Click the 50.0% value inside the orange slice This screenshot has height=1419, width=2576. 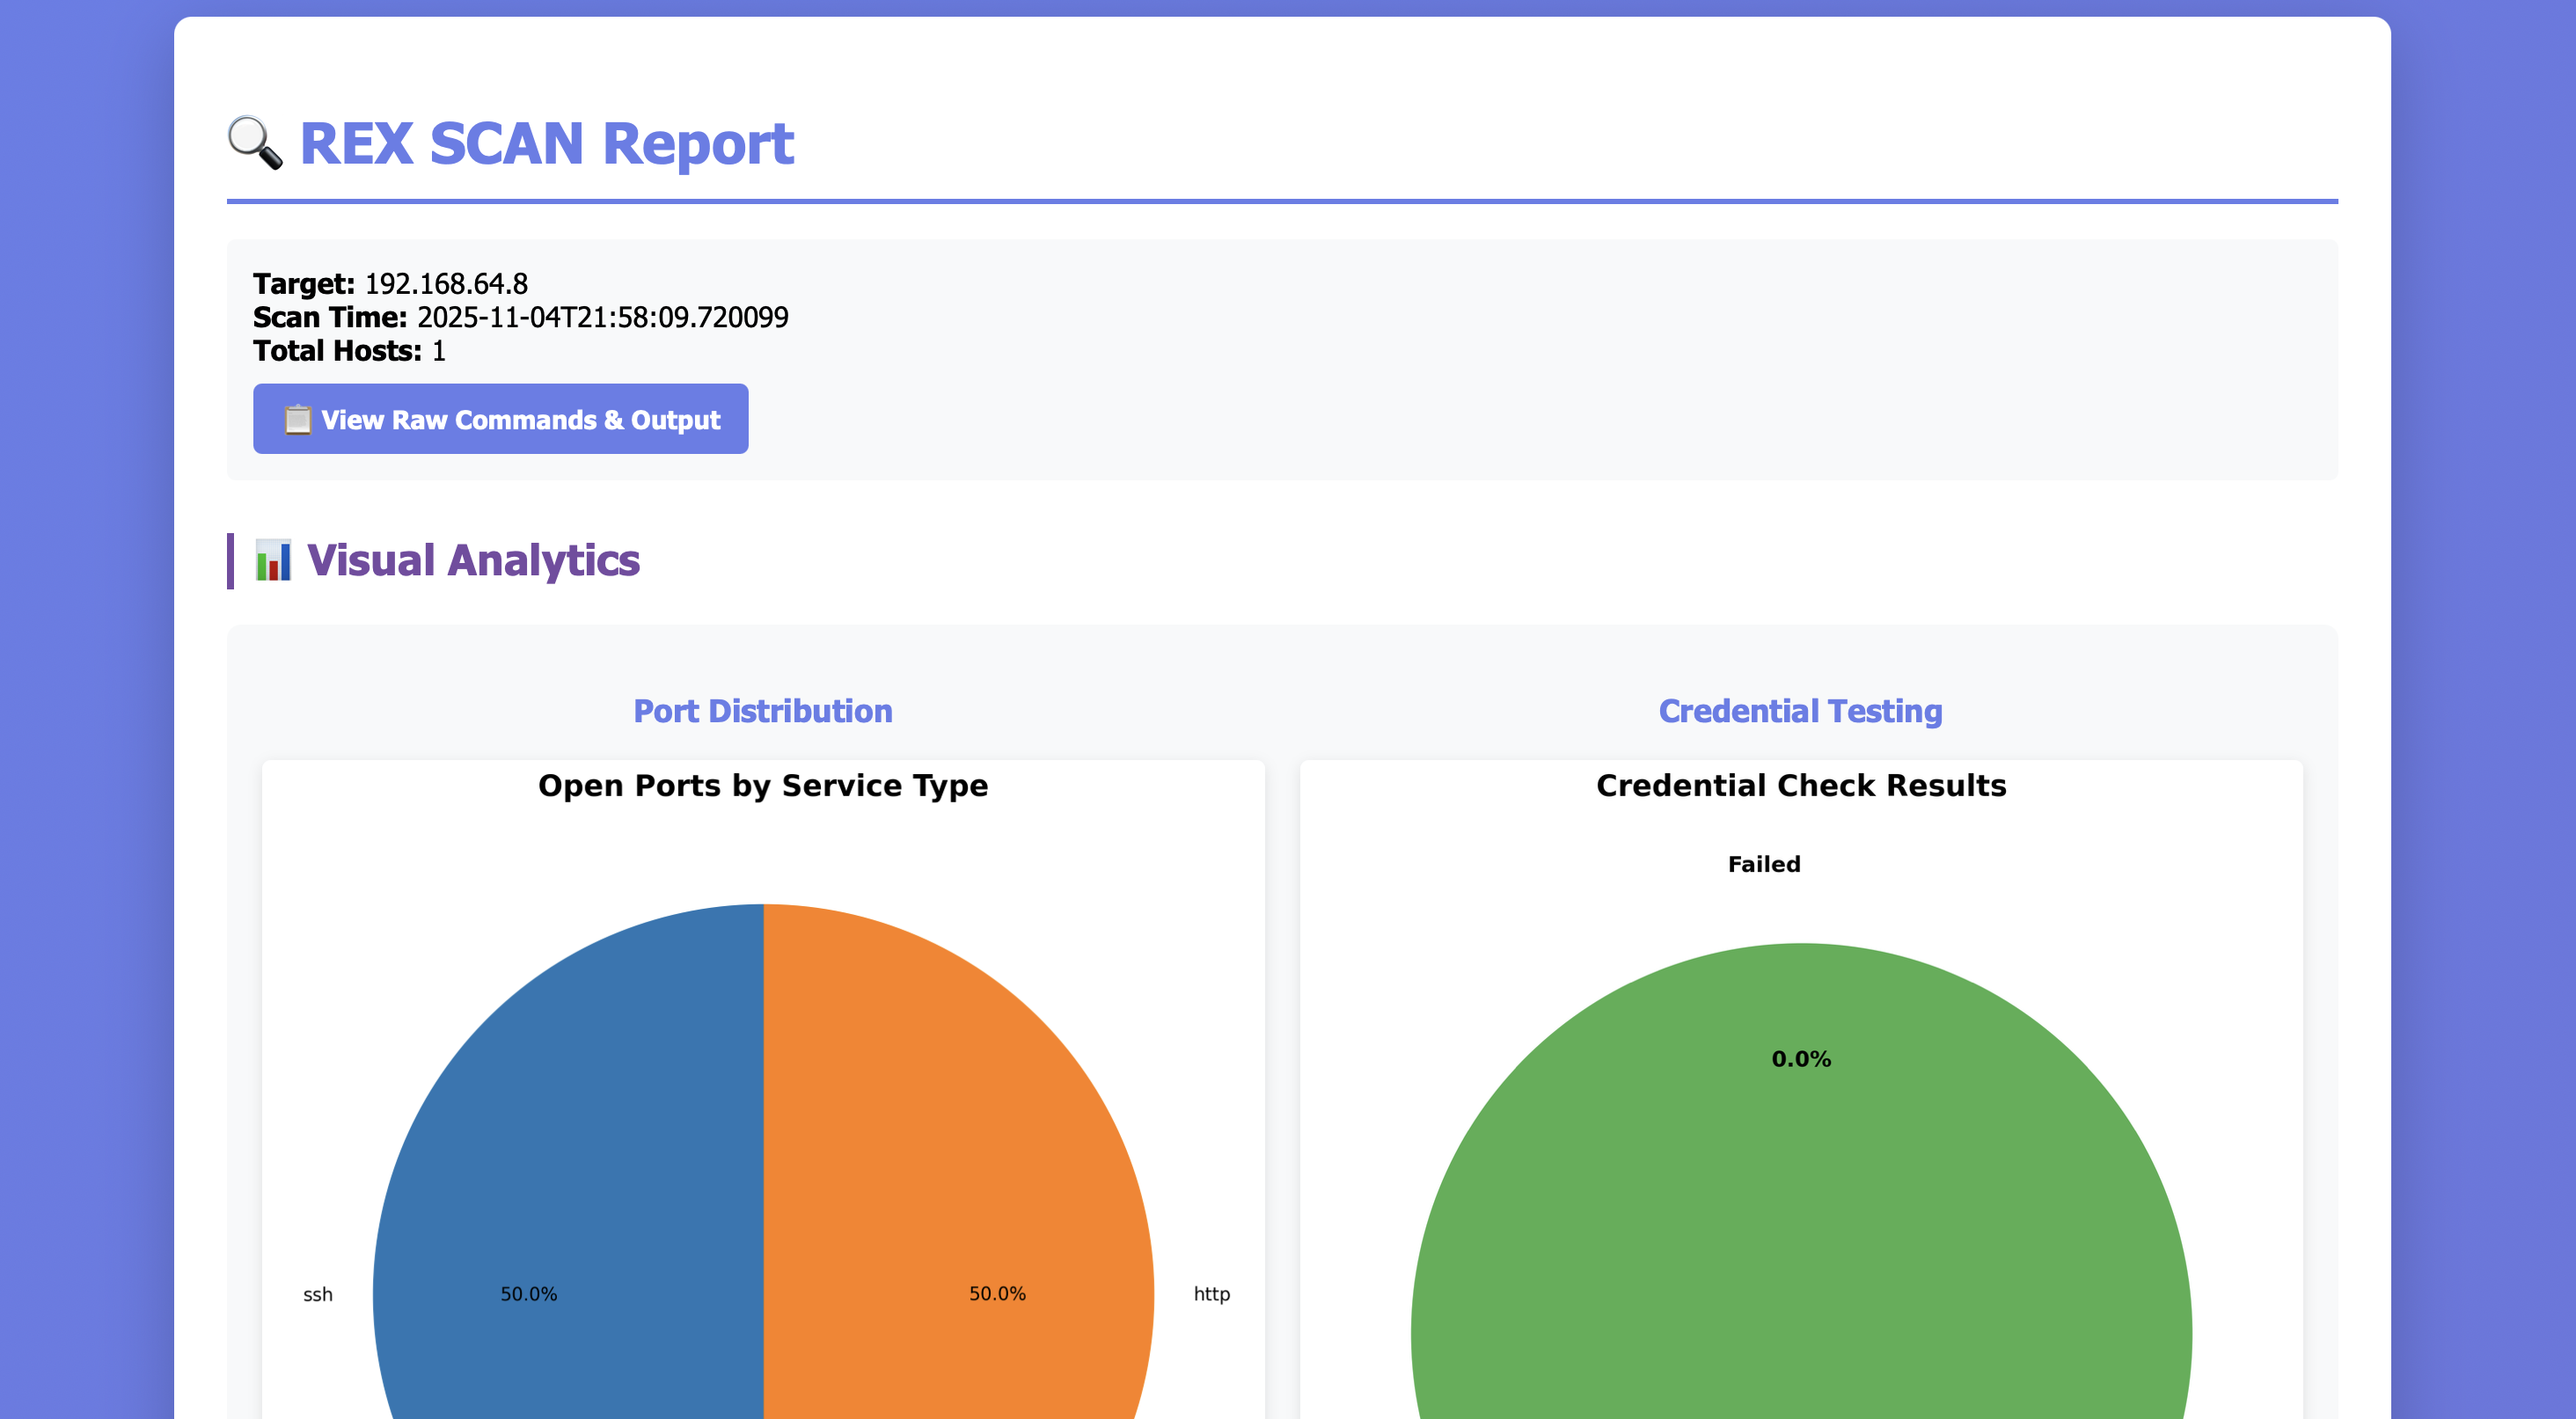click(997, 1293)
